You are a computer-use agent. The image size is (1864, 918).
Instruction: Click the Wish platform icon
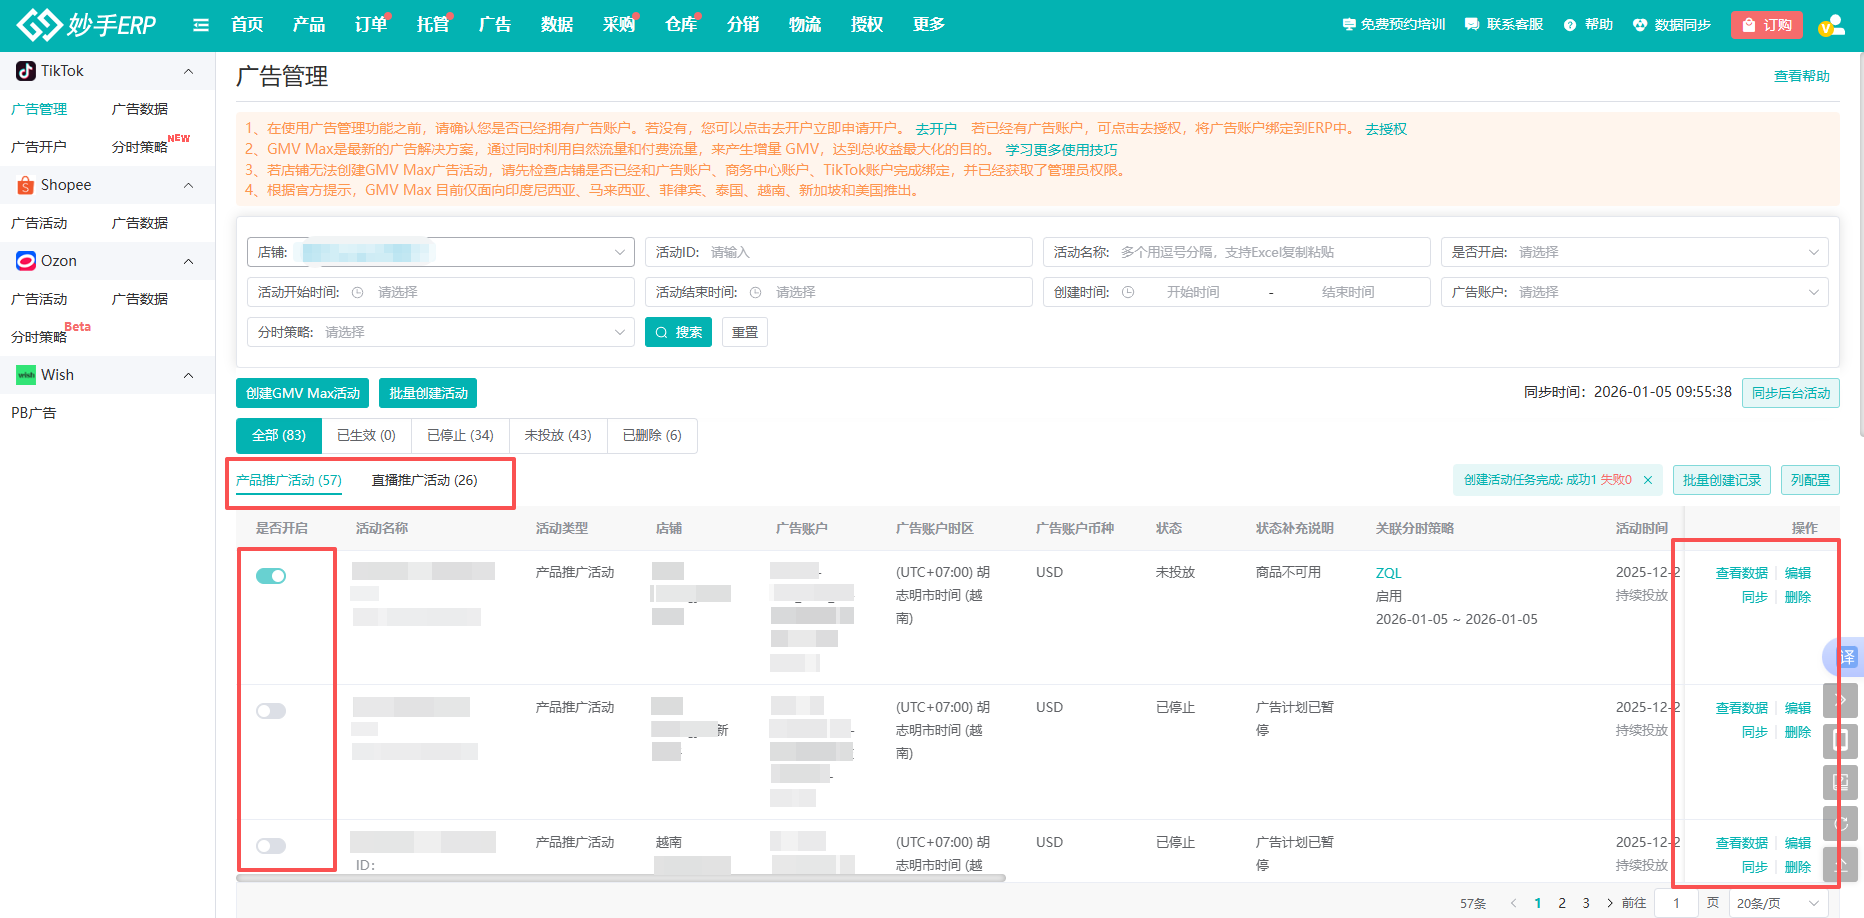coord(26,375)
